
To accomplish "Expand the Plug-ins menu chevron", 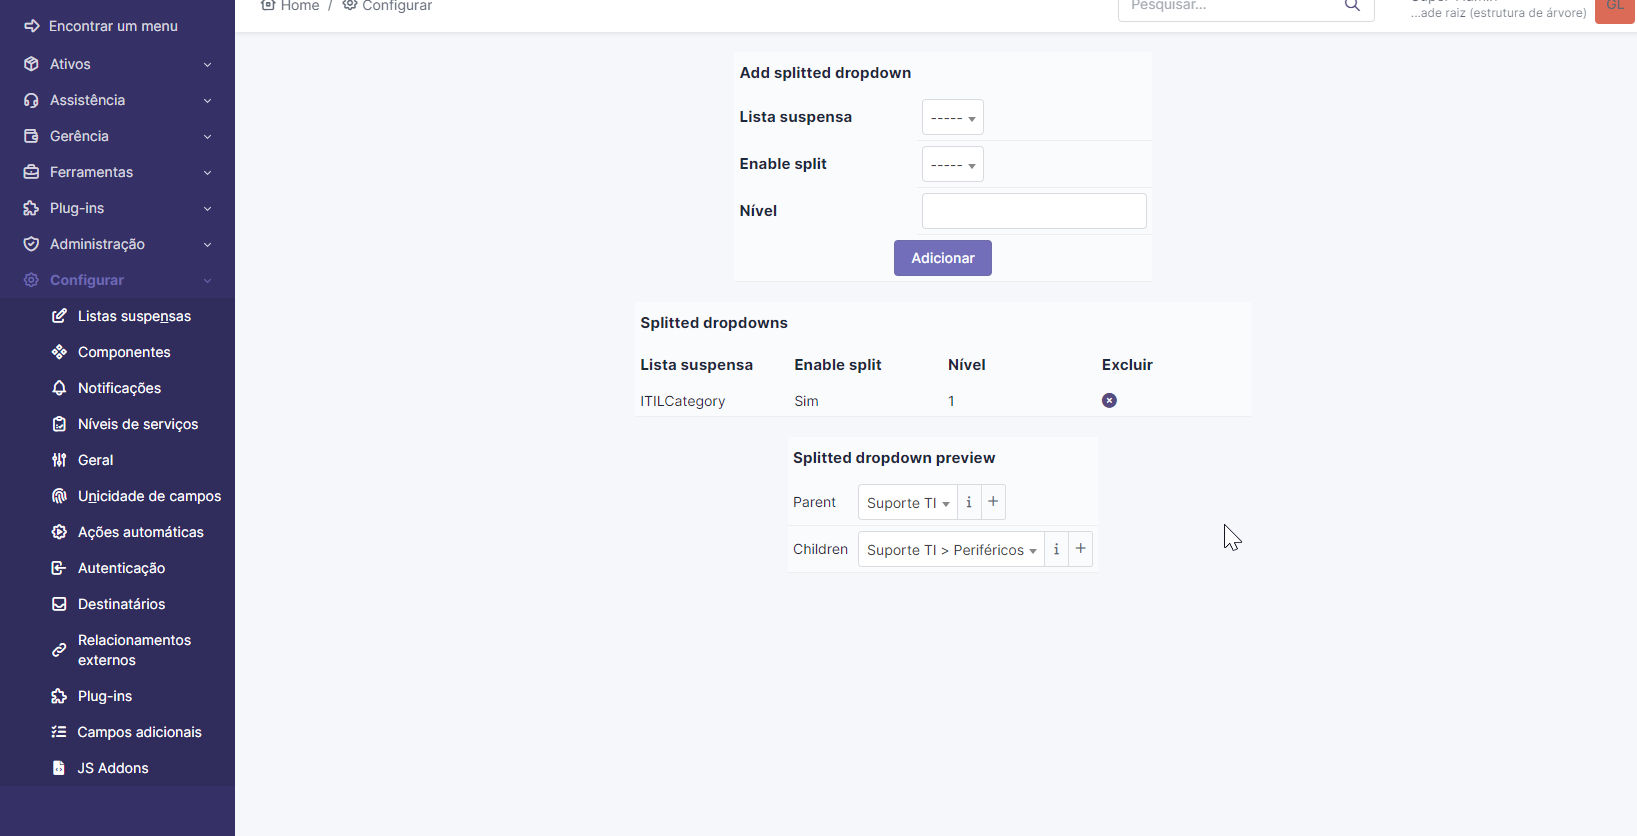I will click(207, 208).
